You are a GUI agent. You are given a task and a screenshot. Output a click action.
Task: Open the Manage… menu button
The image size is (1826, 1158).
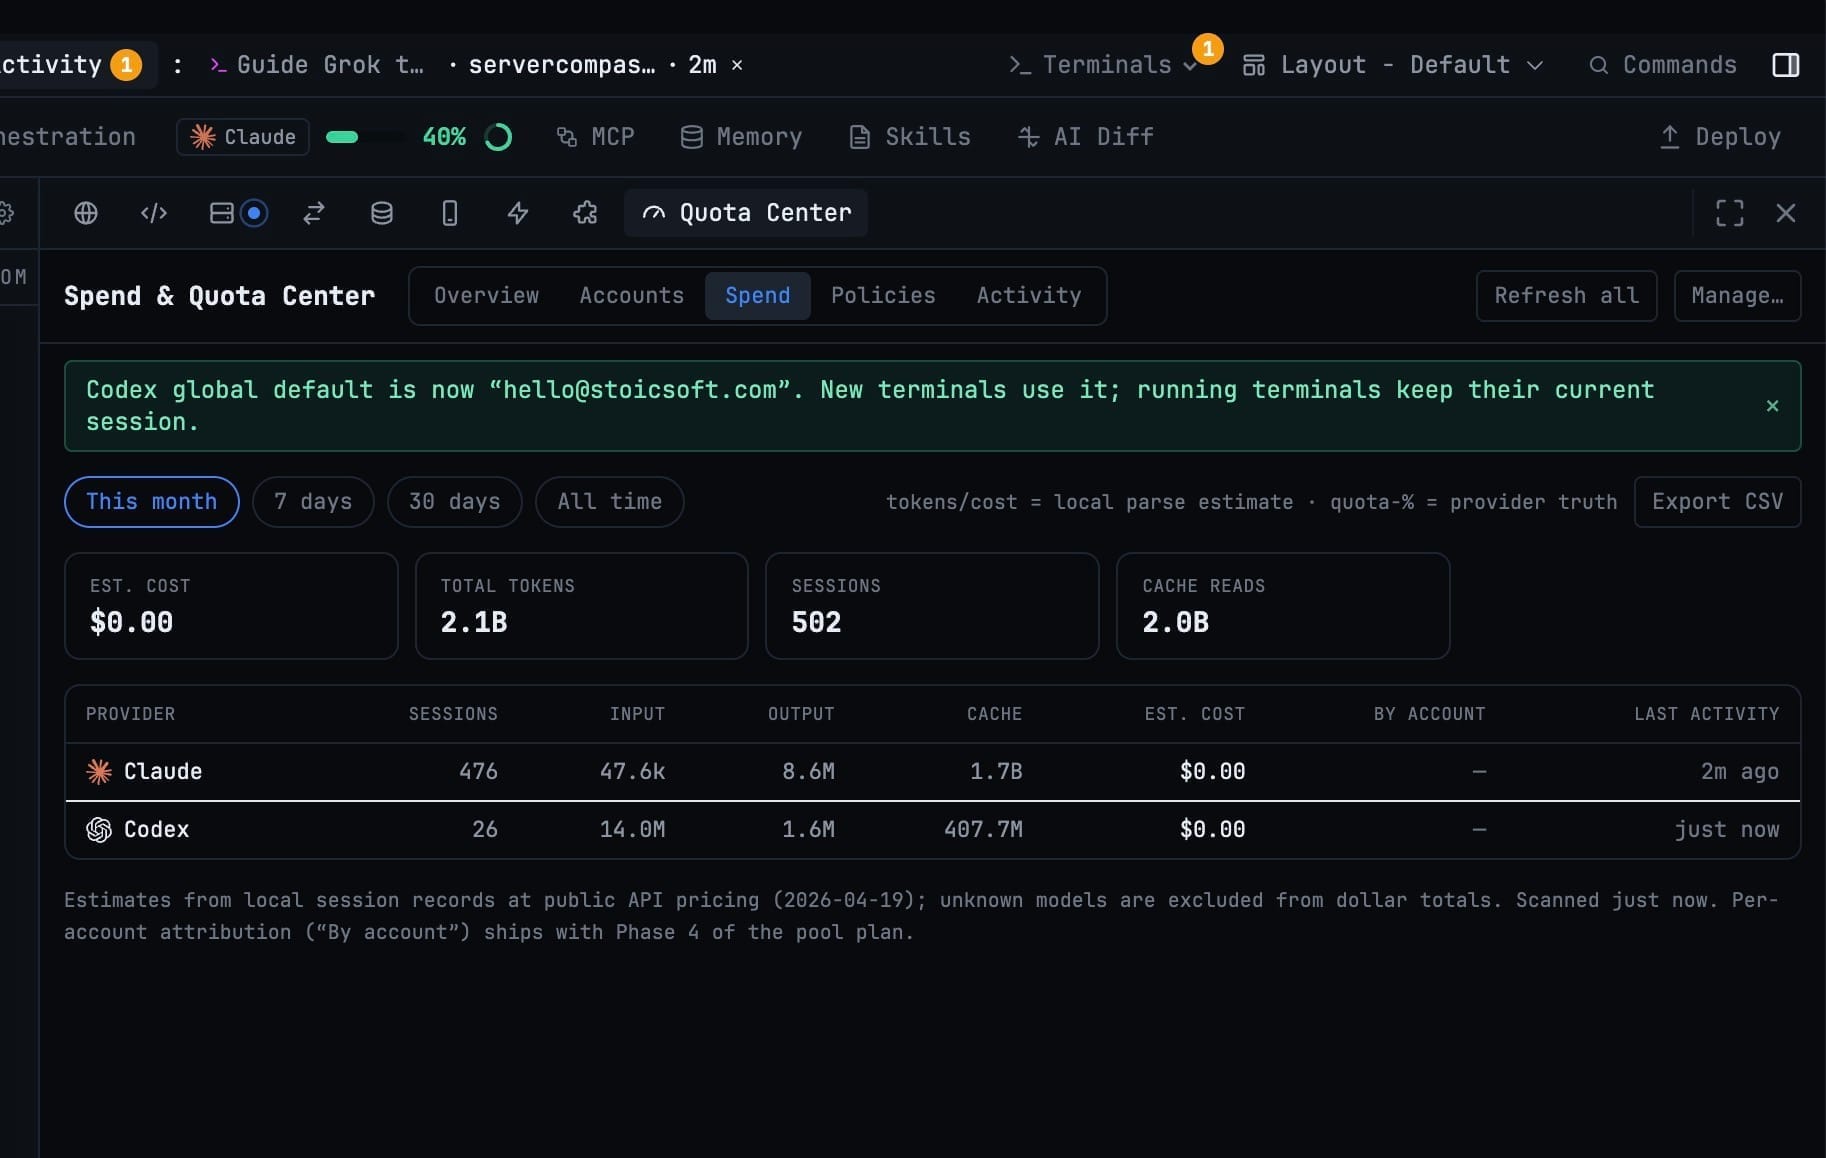[1737, 296]
